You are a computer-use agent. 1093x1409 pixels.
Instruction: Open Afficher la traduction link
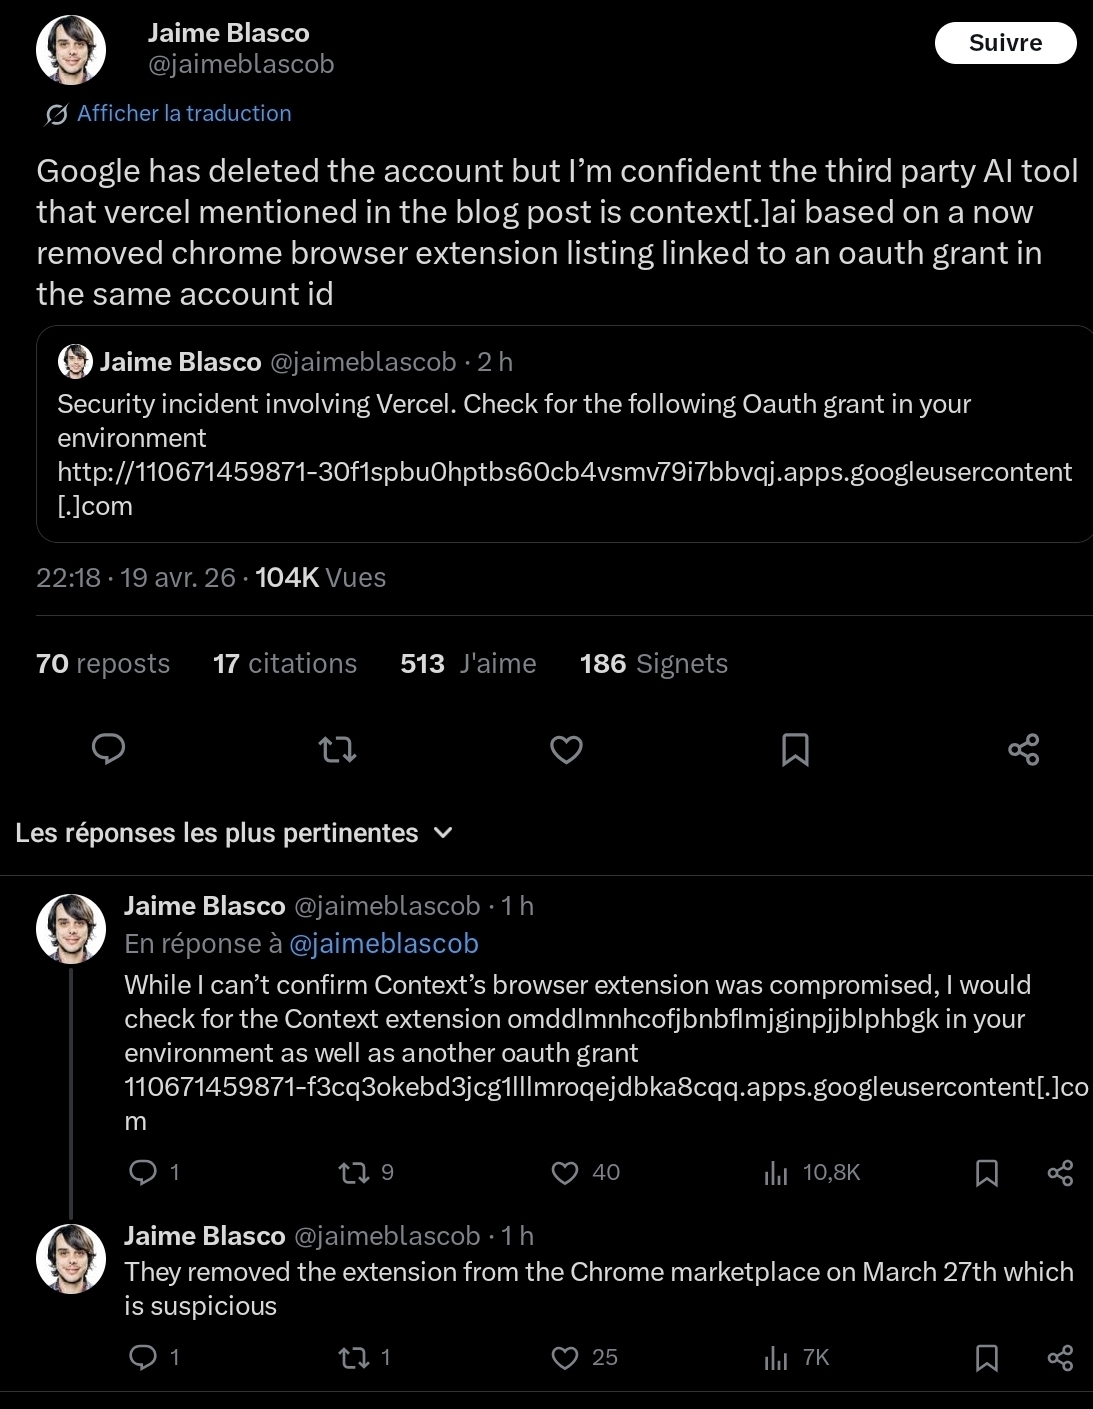pos(184,114)
